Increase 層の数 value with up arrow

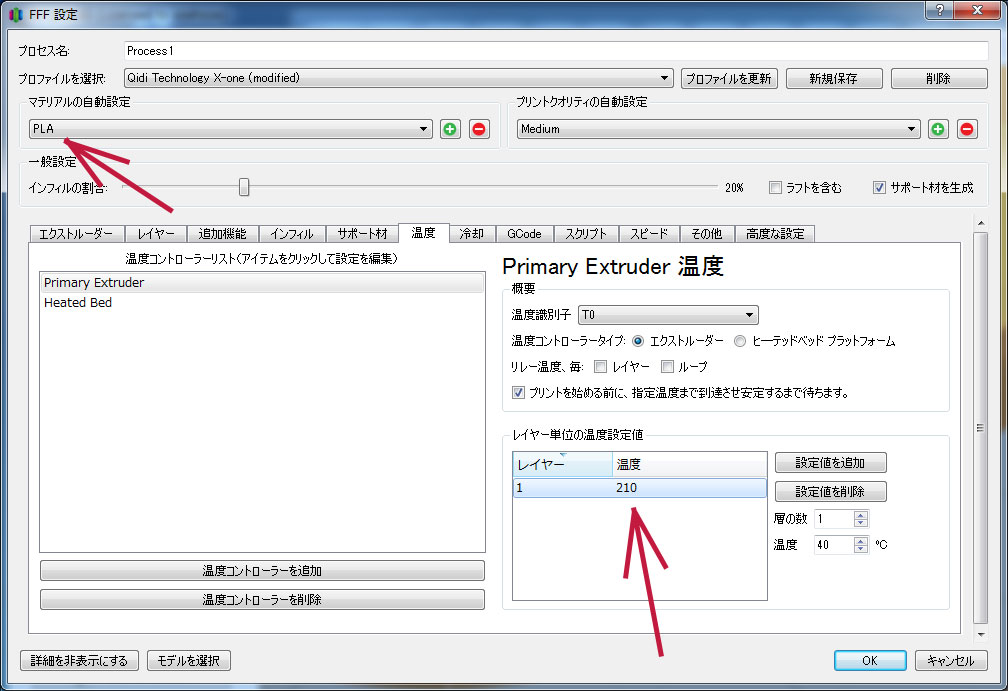861,514
